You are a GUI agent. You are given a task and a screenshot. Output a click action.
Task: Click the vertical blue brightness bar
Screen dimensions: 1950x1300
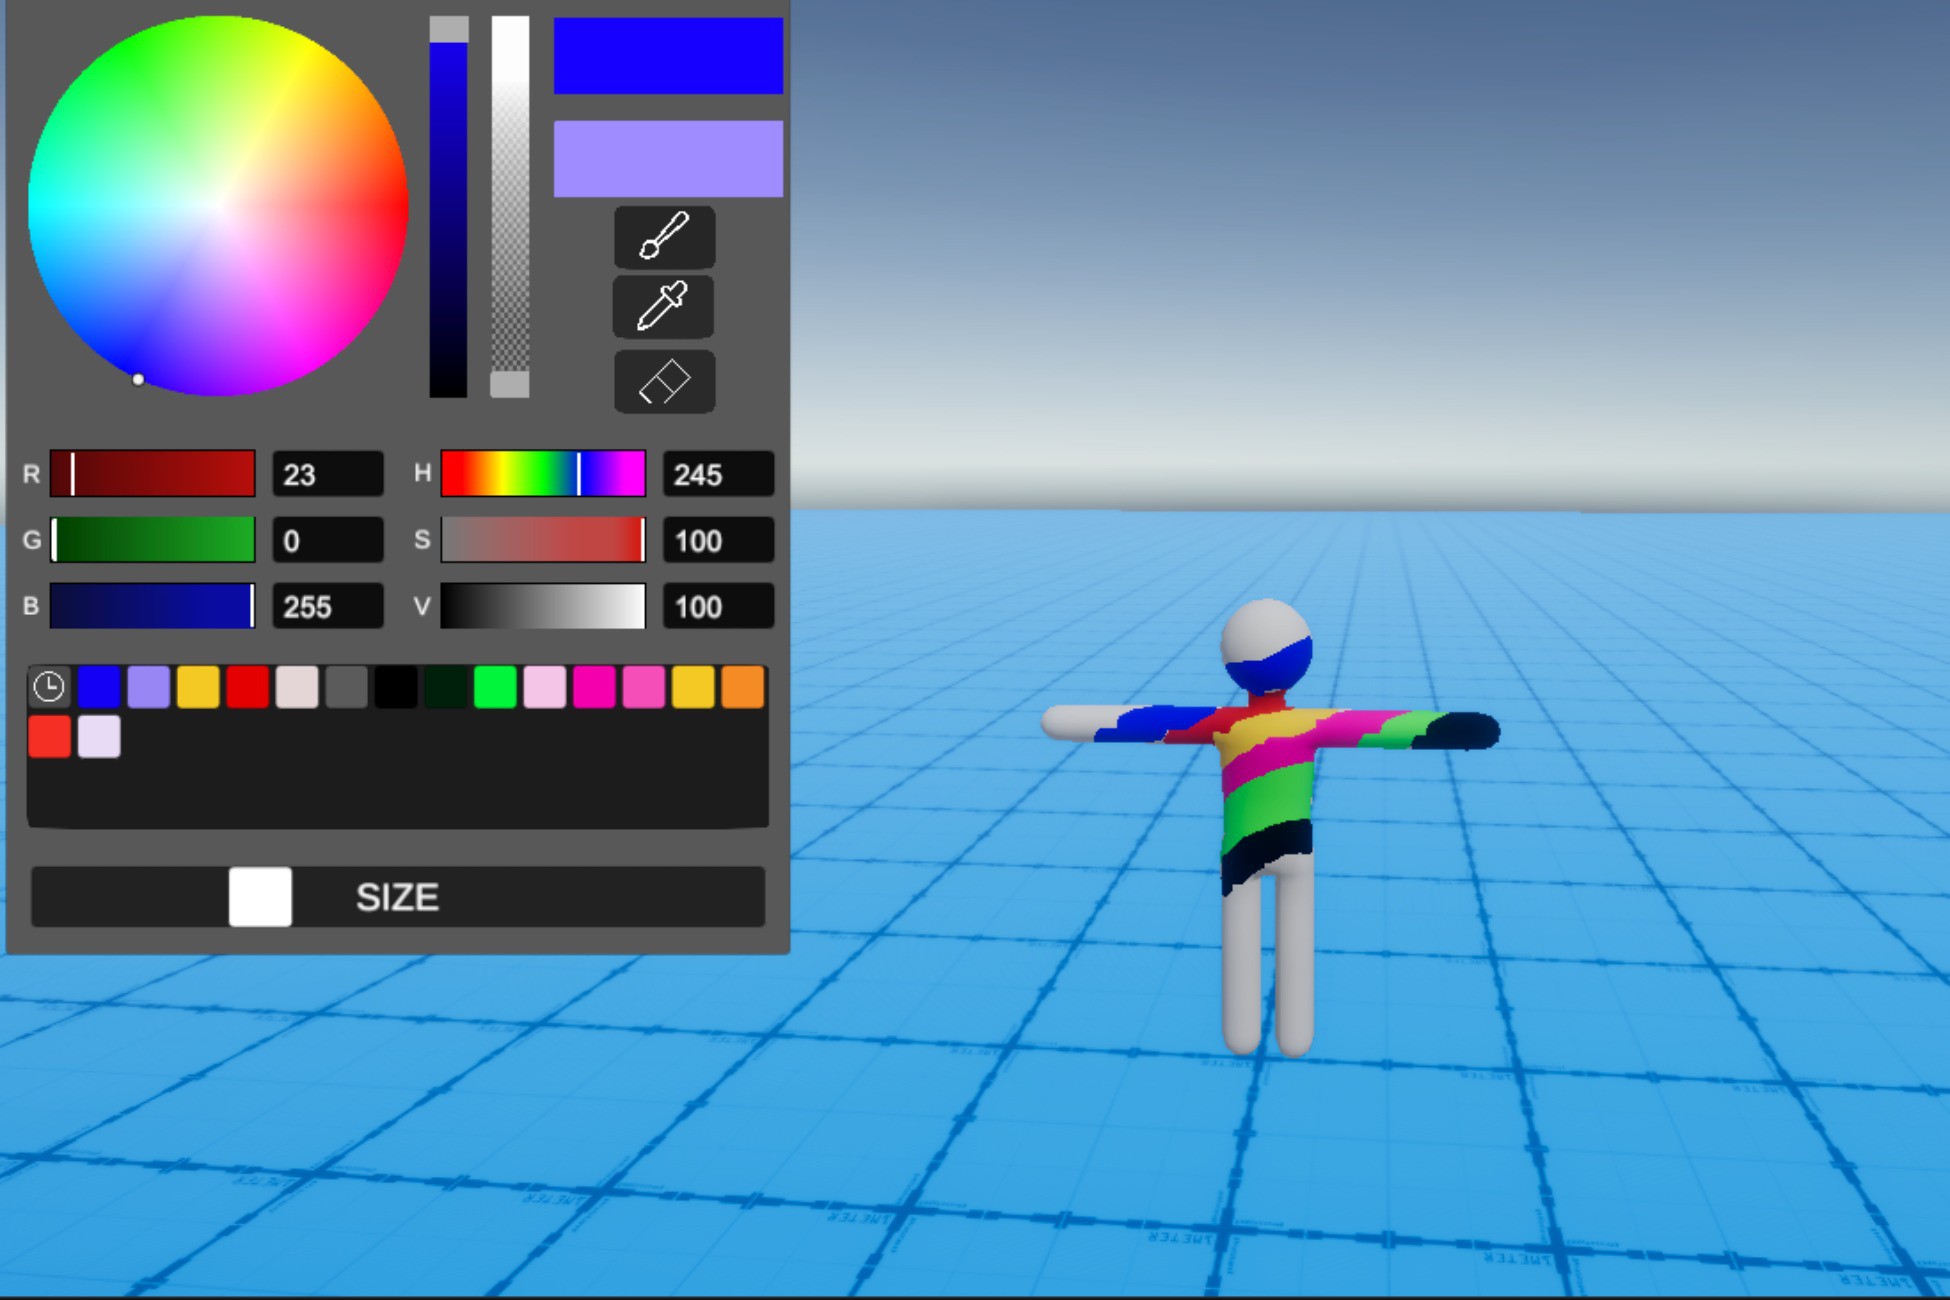coord(449,207)
